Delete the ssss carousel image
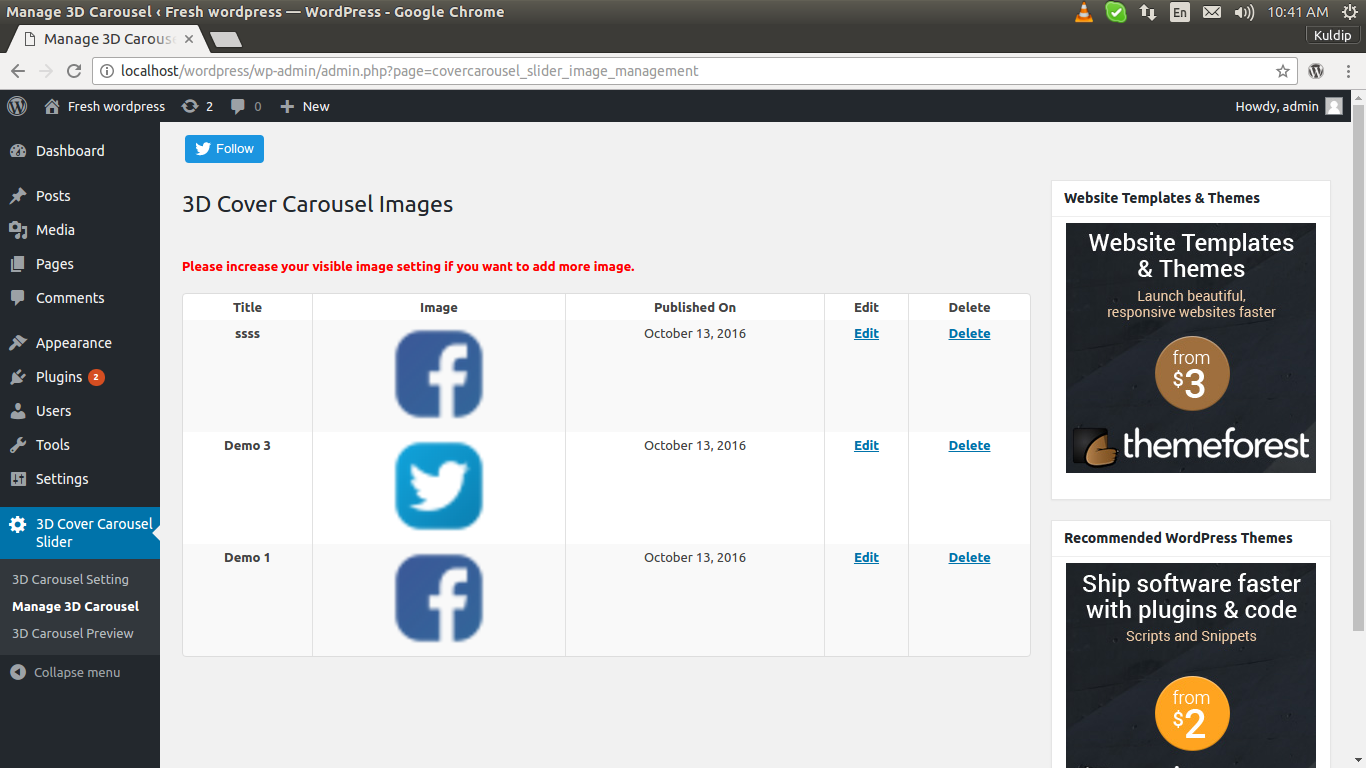Screen dimensions: 1366x768 click(x=969, y=334)
